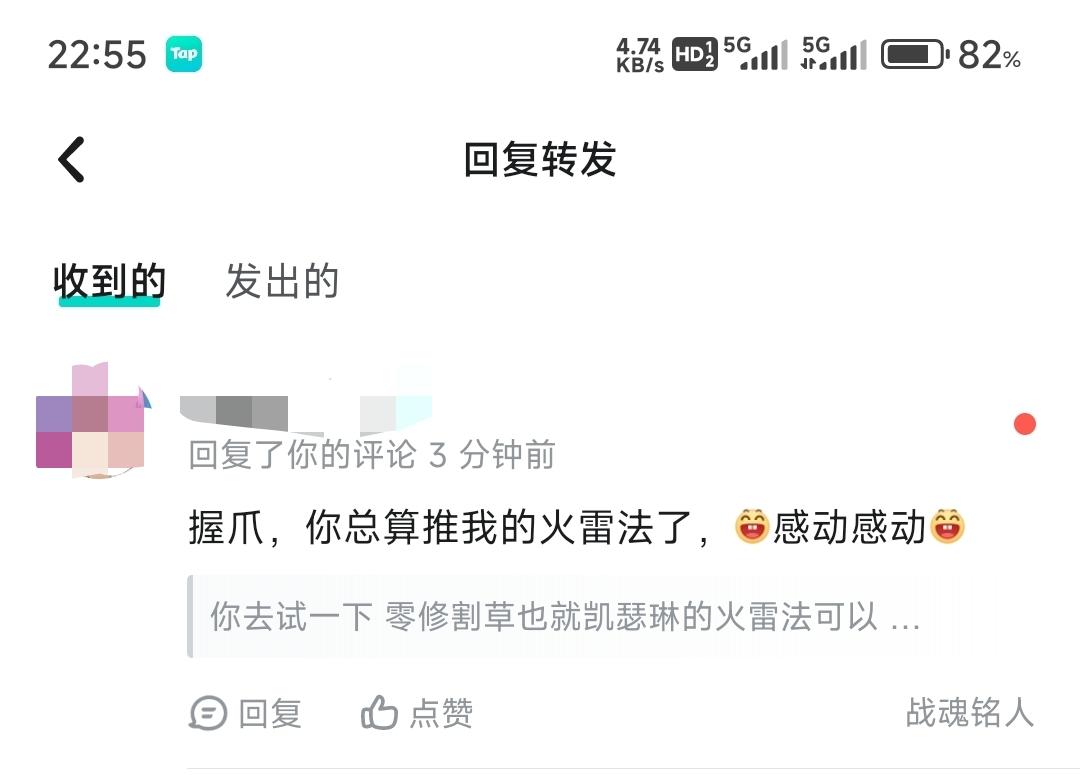Tap the red unread dot indicator
The image size is (1080, 780).
click(1025, 424)
